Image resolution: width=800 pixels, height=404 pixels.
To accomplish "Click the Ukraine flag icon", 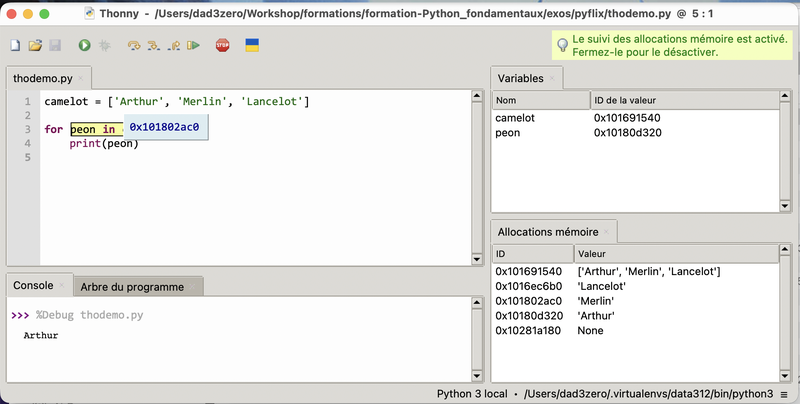I will (252, 45).
